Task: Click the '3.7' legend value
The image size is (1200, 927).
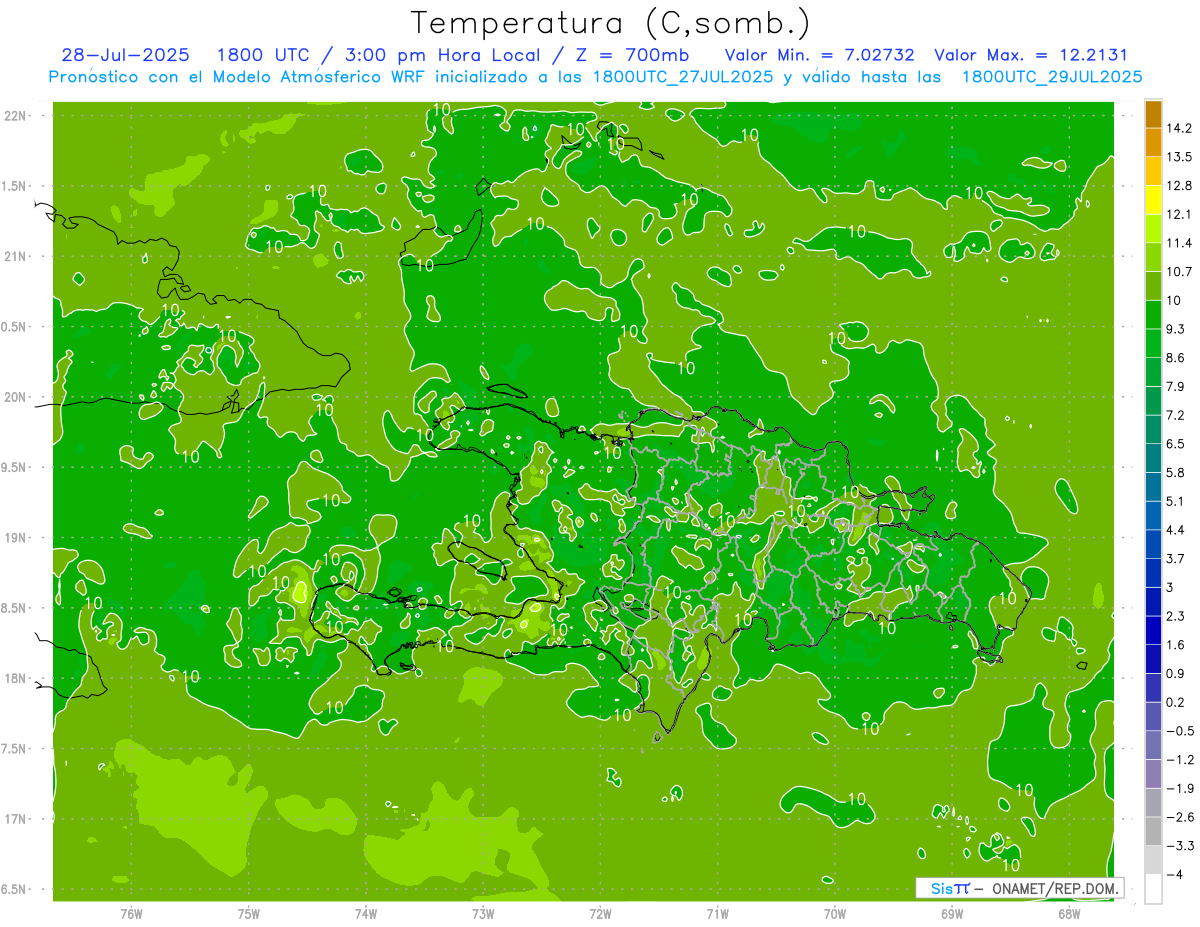Action: (x=1175, y=558)
